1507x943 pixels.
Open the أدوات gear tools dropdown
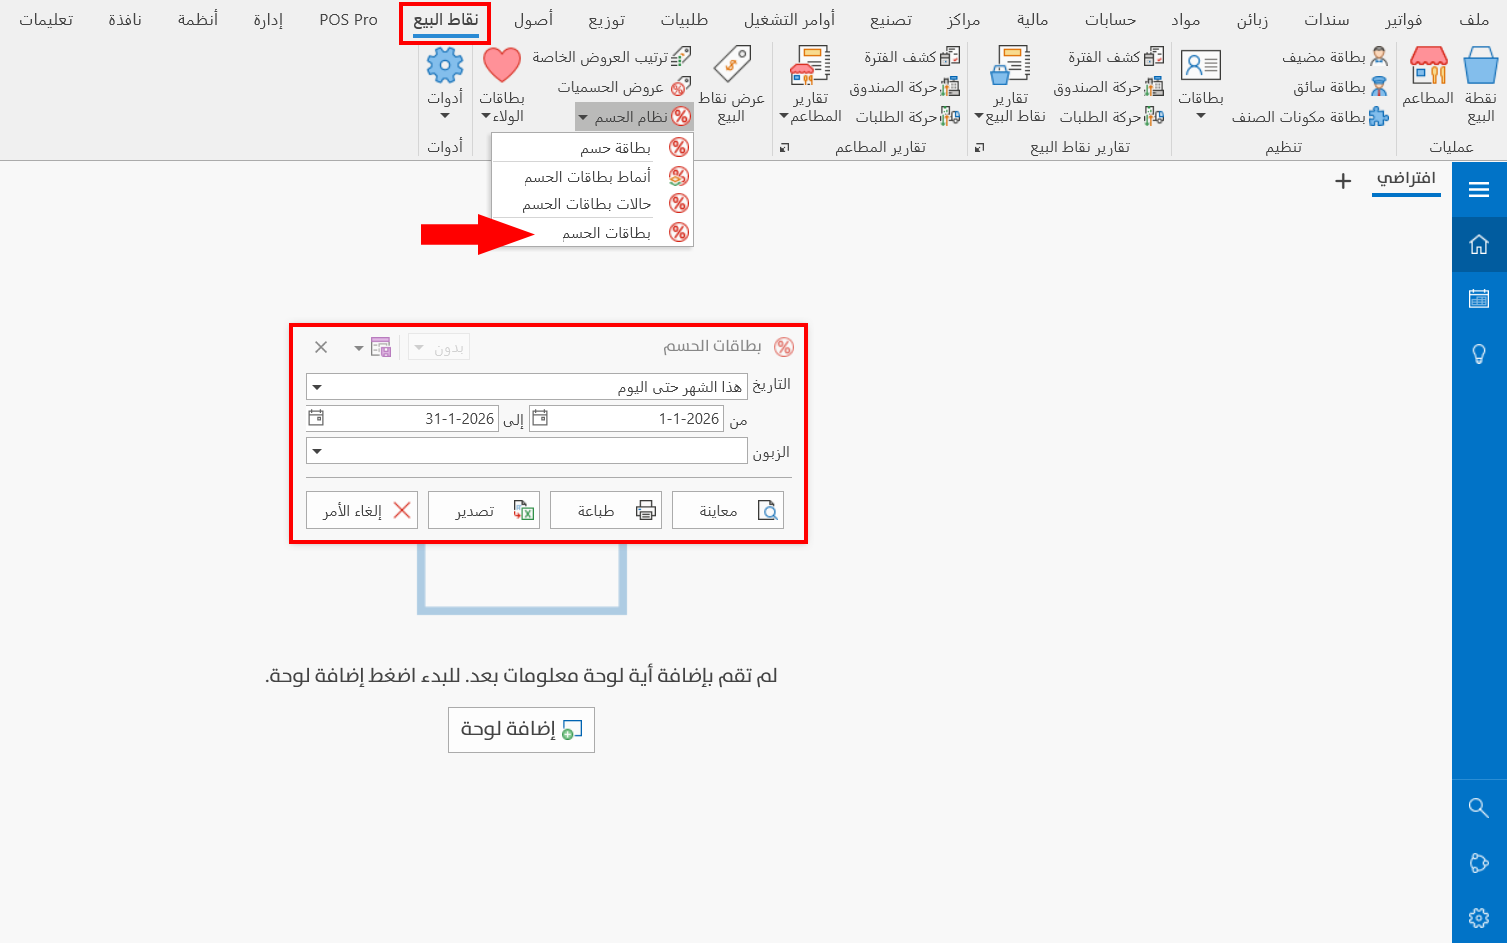(445, 85)
